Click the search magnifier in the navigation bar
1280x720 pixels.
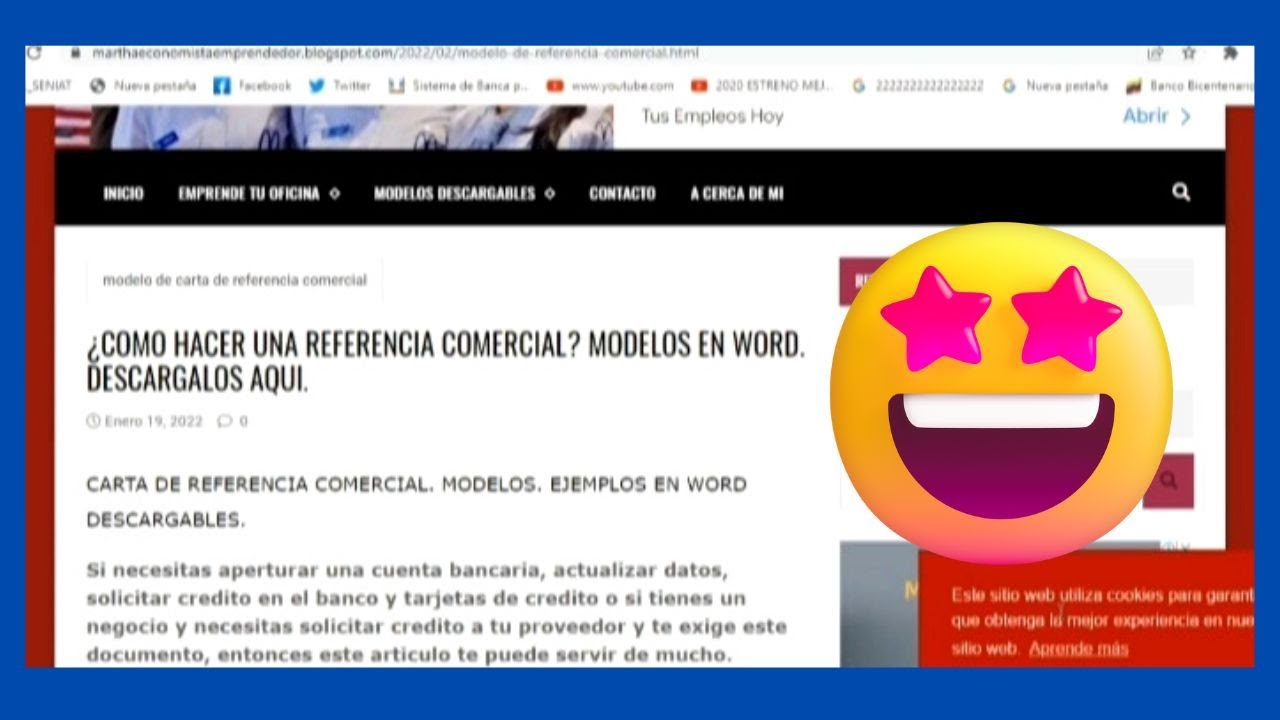click(1181, 192)
